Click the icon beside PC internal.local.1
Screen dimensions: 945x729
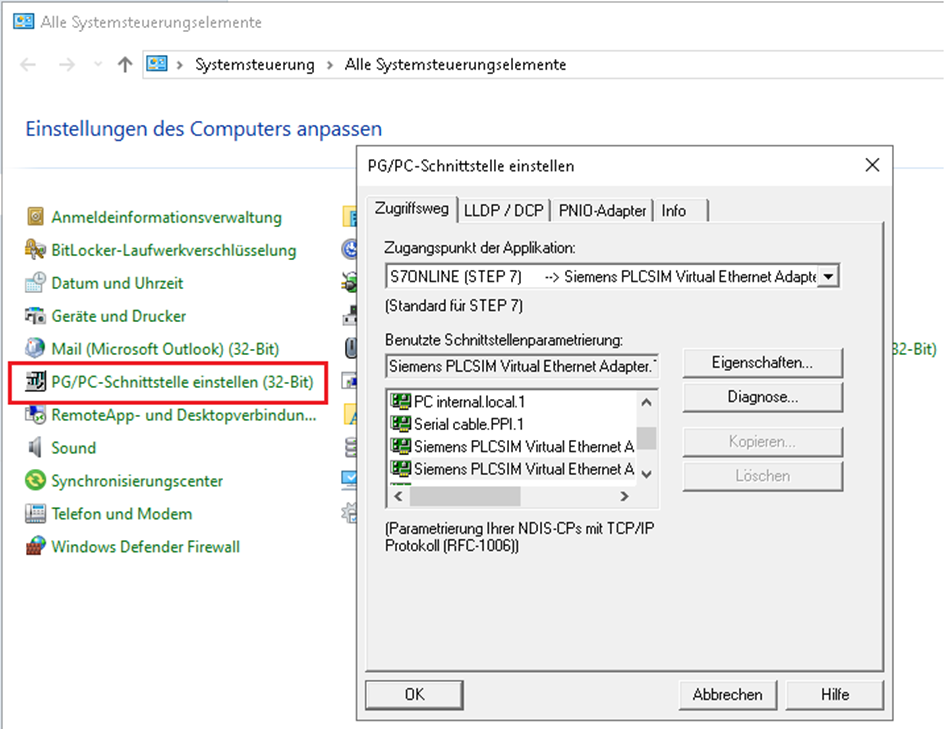(400, 401)
